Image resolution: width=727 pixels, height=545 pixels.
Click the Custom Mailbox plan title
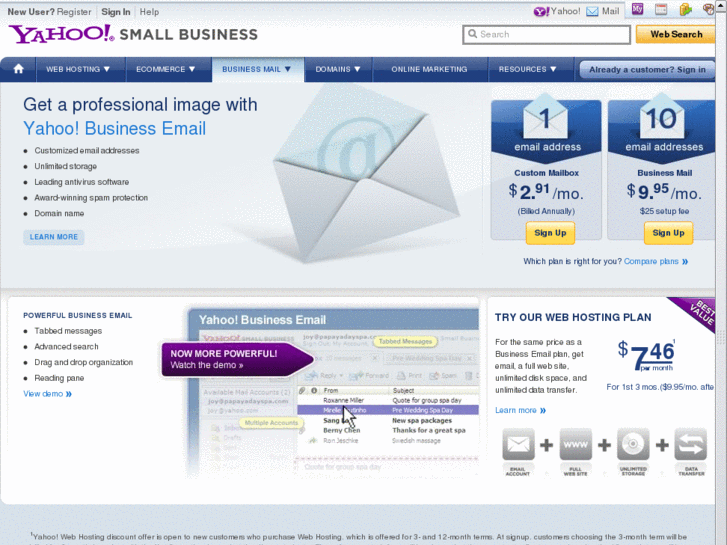pyautogui.click(x=546, y=173)
